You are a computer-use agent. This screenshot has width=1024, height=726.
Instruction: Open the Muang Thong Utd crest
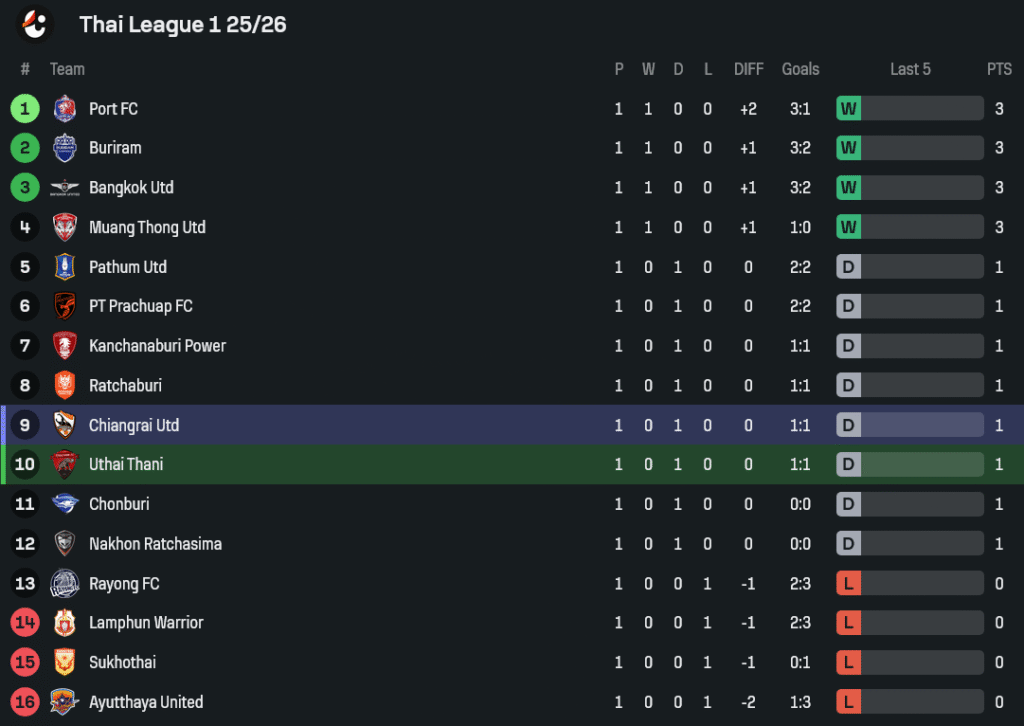[65, 227]
